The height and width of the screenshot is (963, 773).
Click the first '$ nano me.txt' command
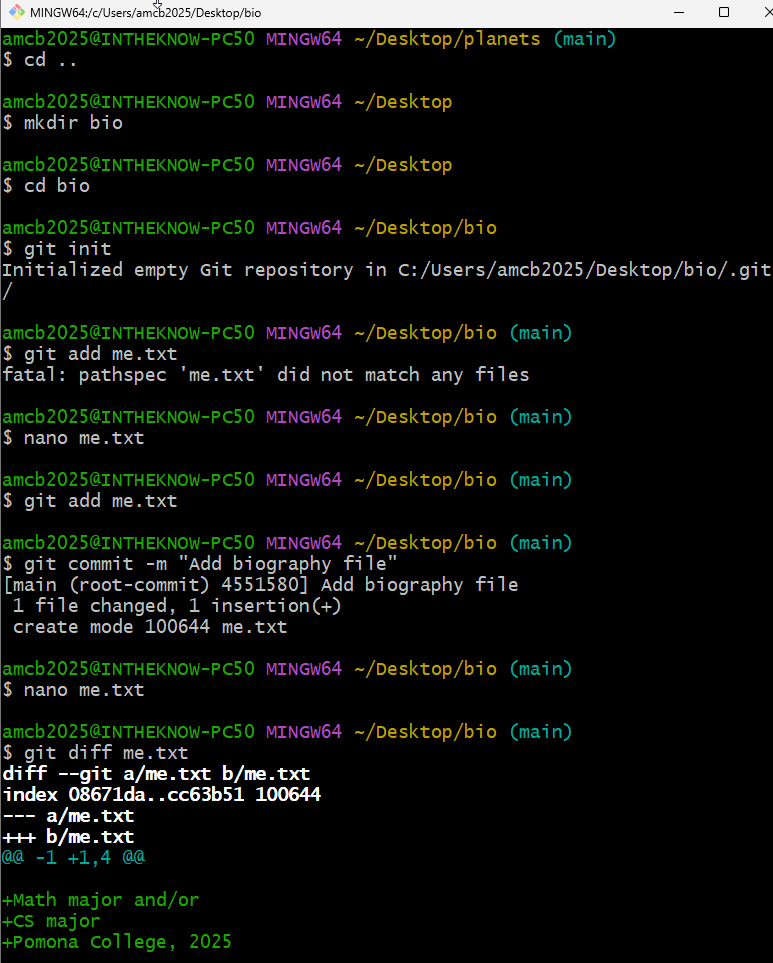tap(74, 438)
